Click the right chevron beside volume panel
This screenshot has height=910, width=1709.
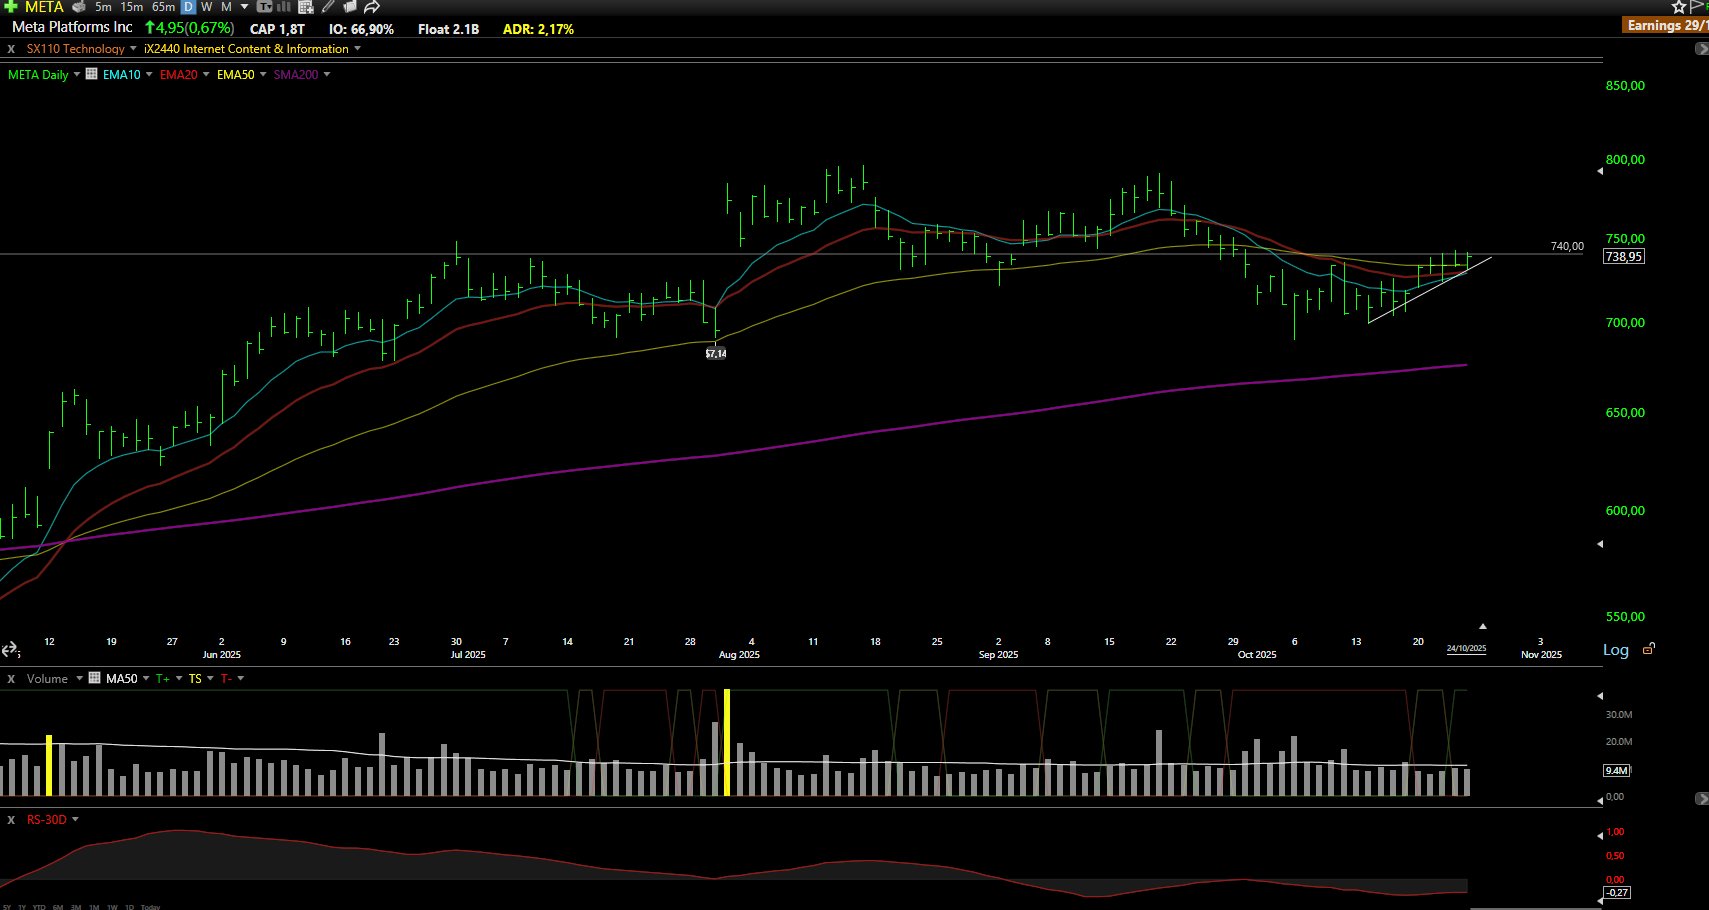tap(1702, 798)
